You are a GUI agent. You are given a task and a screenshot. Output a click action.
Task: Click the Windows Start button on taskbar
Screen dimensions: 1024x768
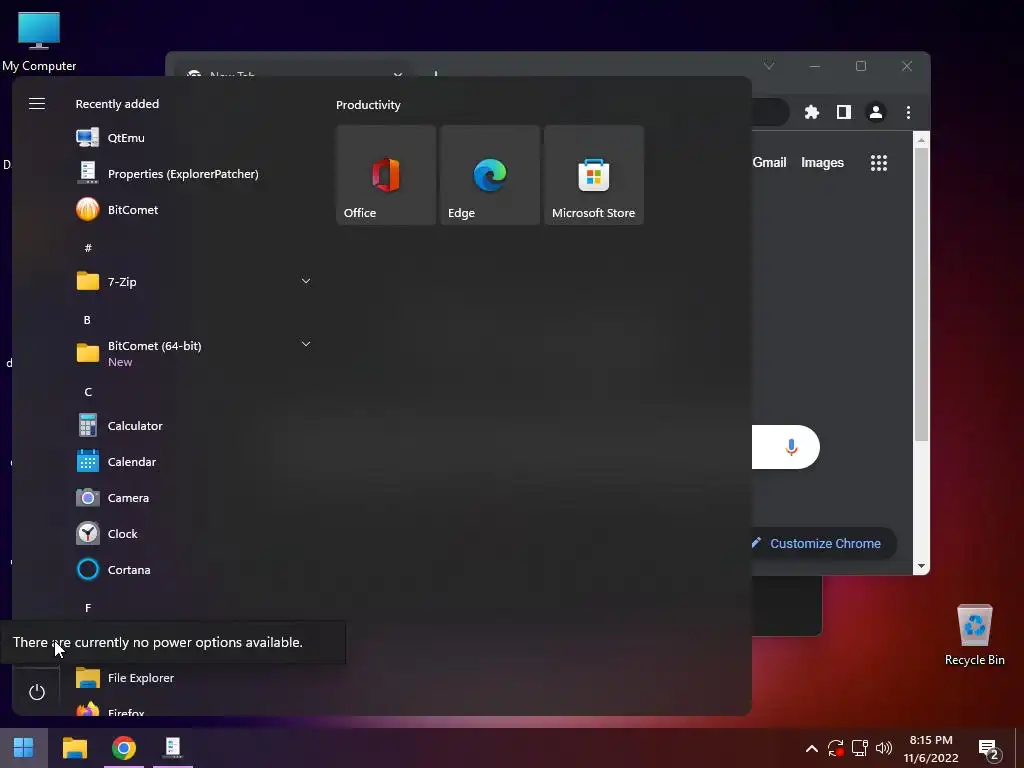pos(24,748)
